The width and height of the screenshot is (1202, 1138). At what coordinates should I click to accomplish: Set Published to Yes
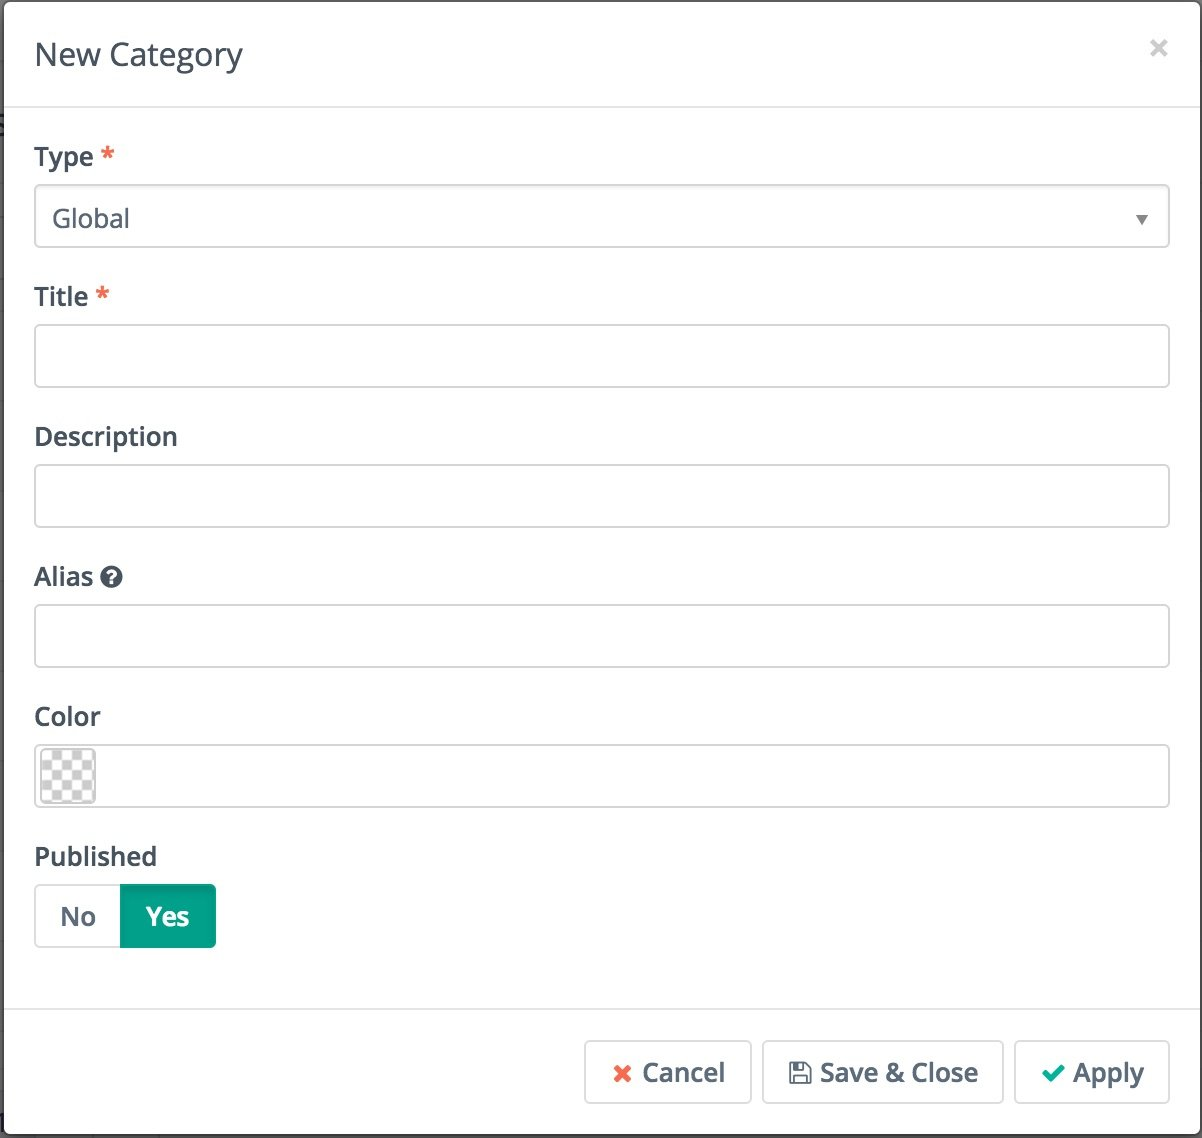[x=167, y=916]
